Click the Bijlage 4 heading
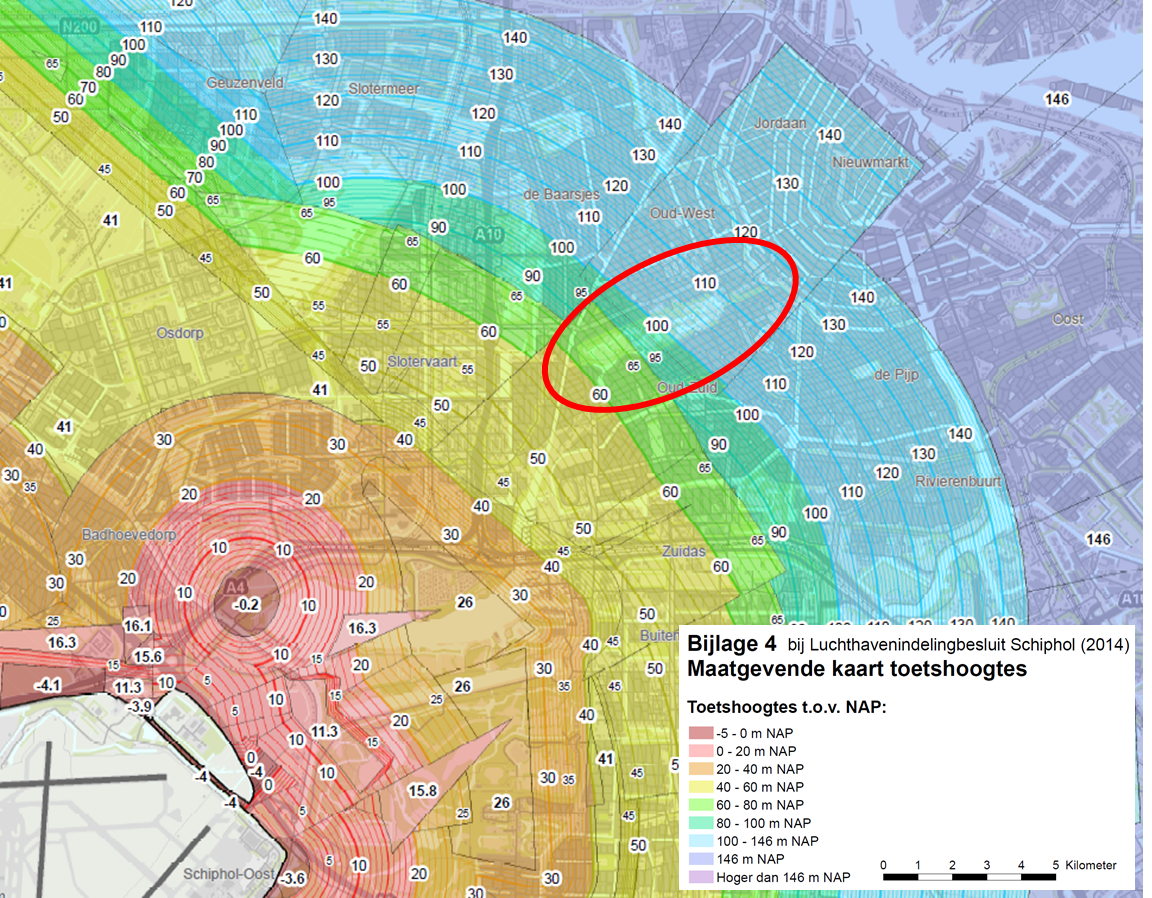Screen dimensions: 1152x898 731,644
